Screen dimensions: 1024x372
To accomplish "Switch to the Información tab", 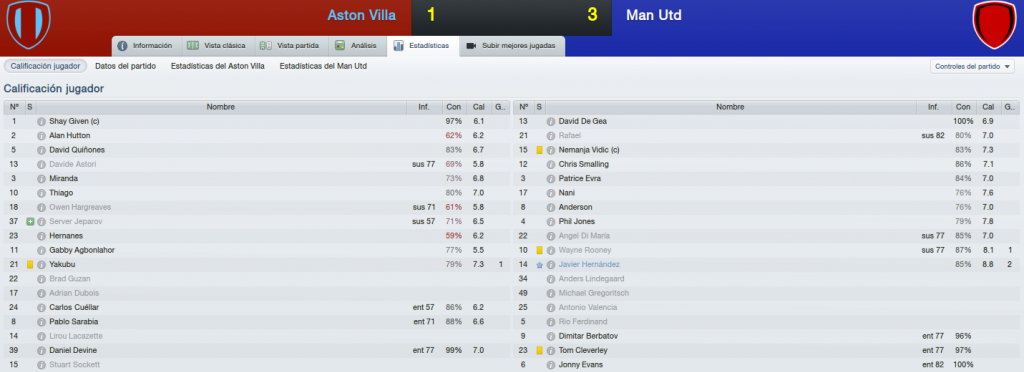I will 145,46.
